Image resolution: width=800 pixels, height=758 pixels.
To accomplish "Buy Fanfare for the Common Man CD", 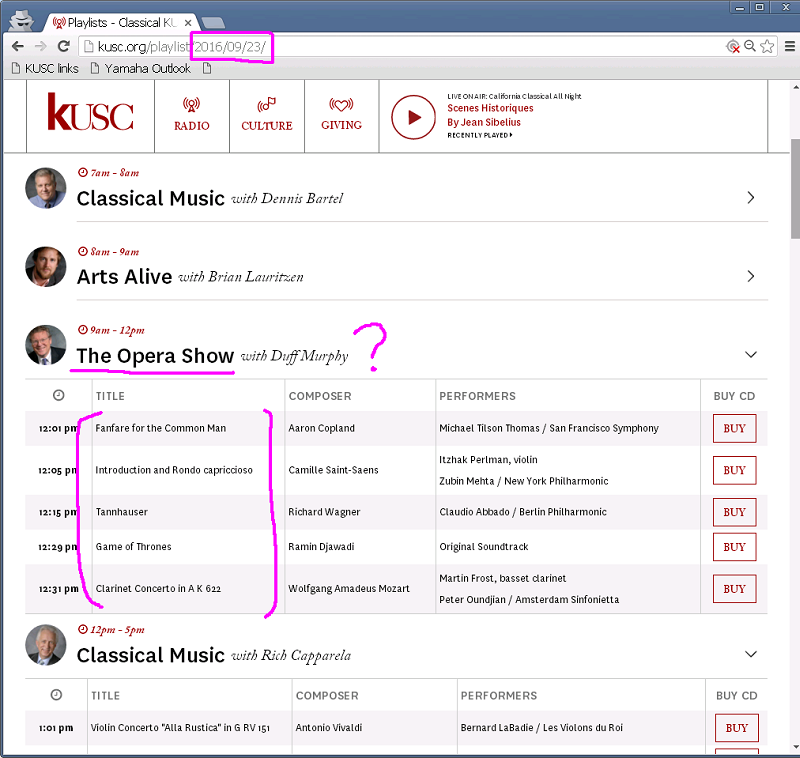I will tap(734, 428).
